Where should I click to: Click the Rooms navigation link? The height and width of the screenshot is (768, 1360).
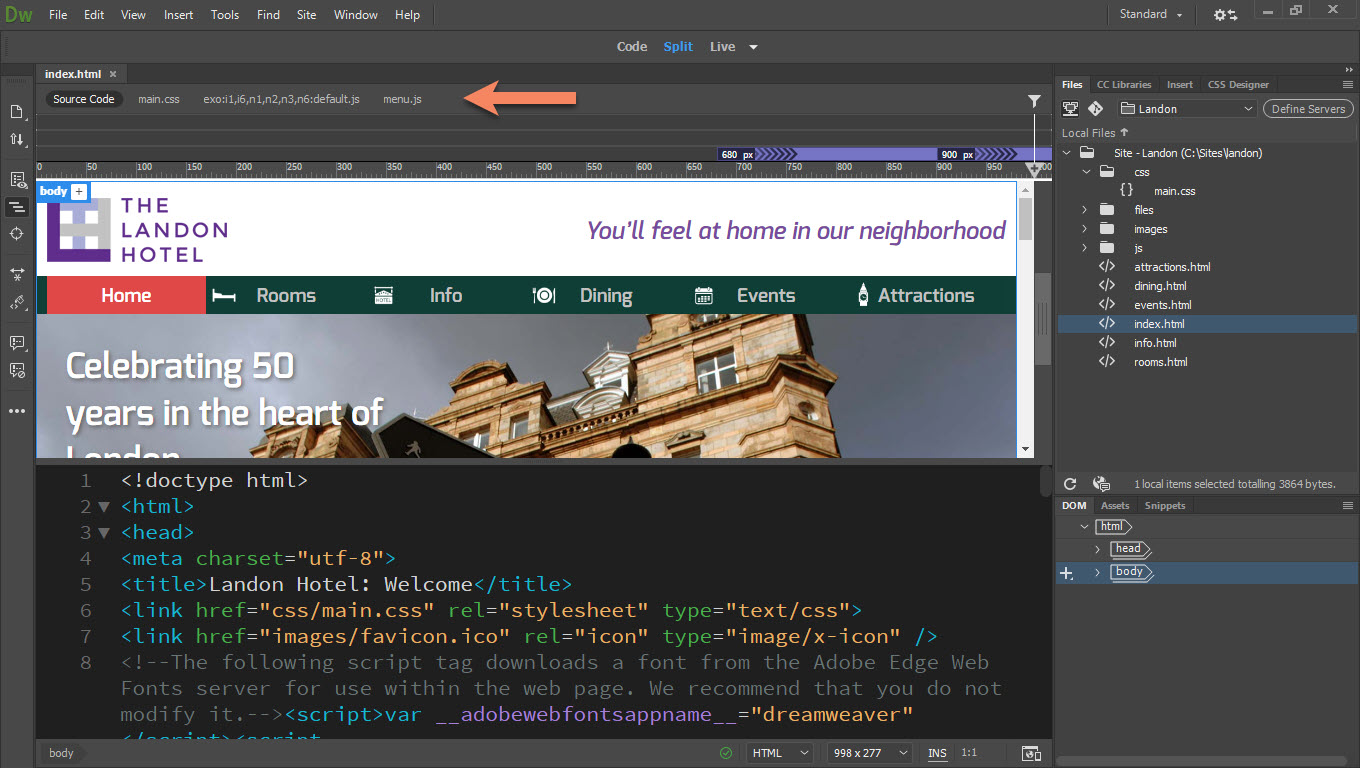286,296
